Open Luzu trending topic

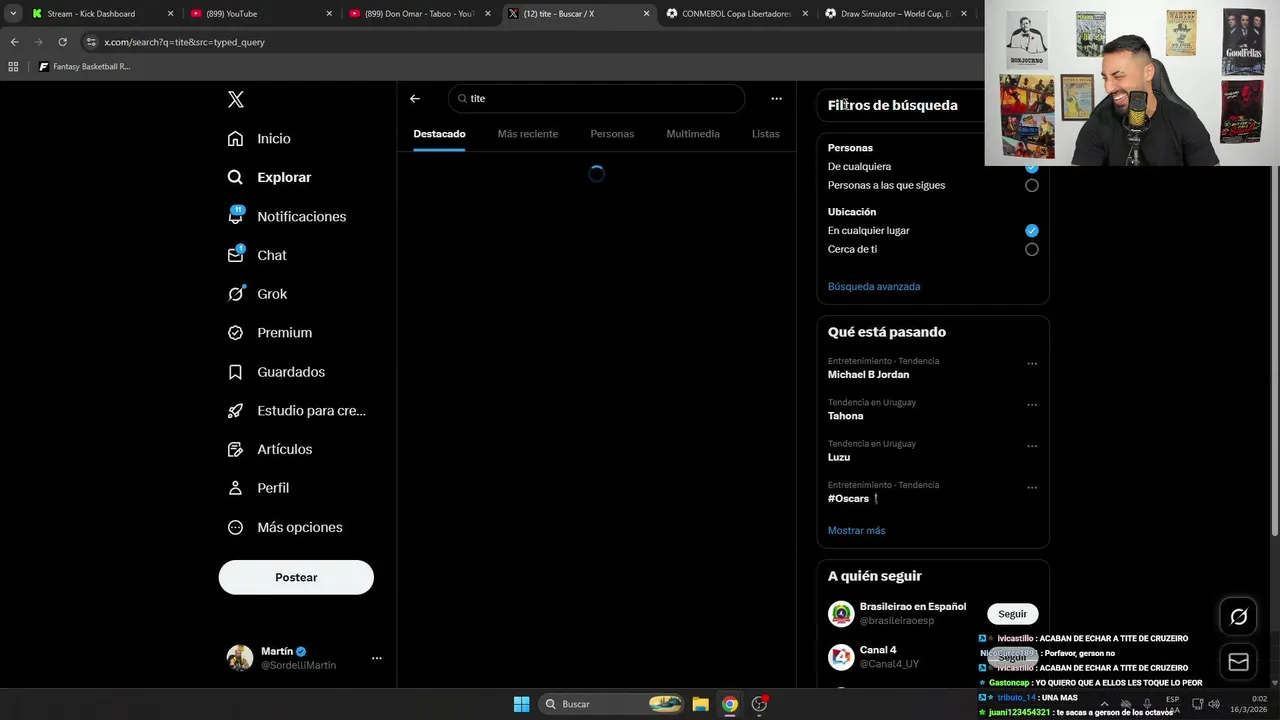839,457
